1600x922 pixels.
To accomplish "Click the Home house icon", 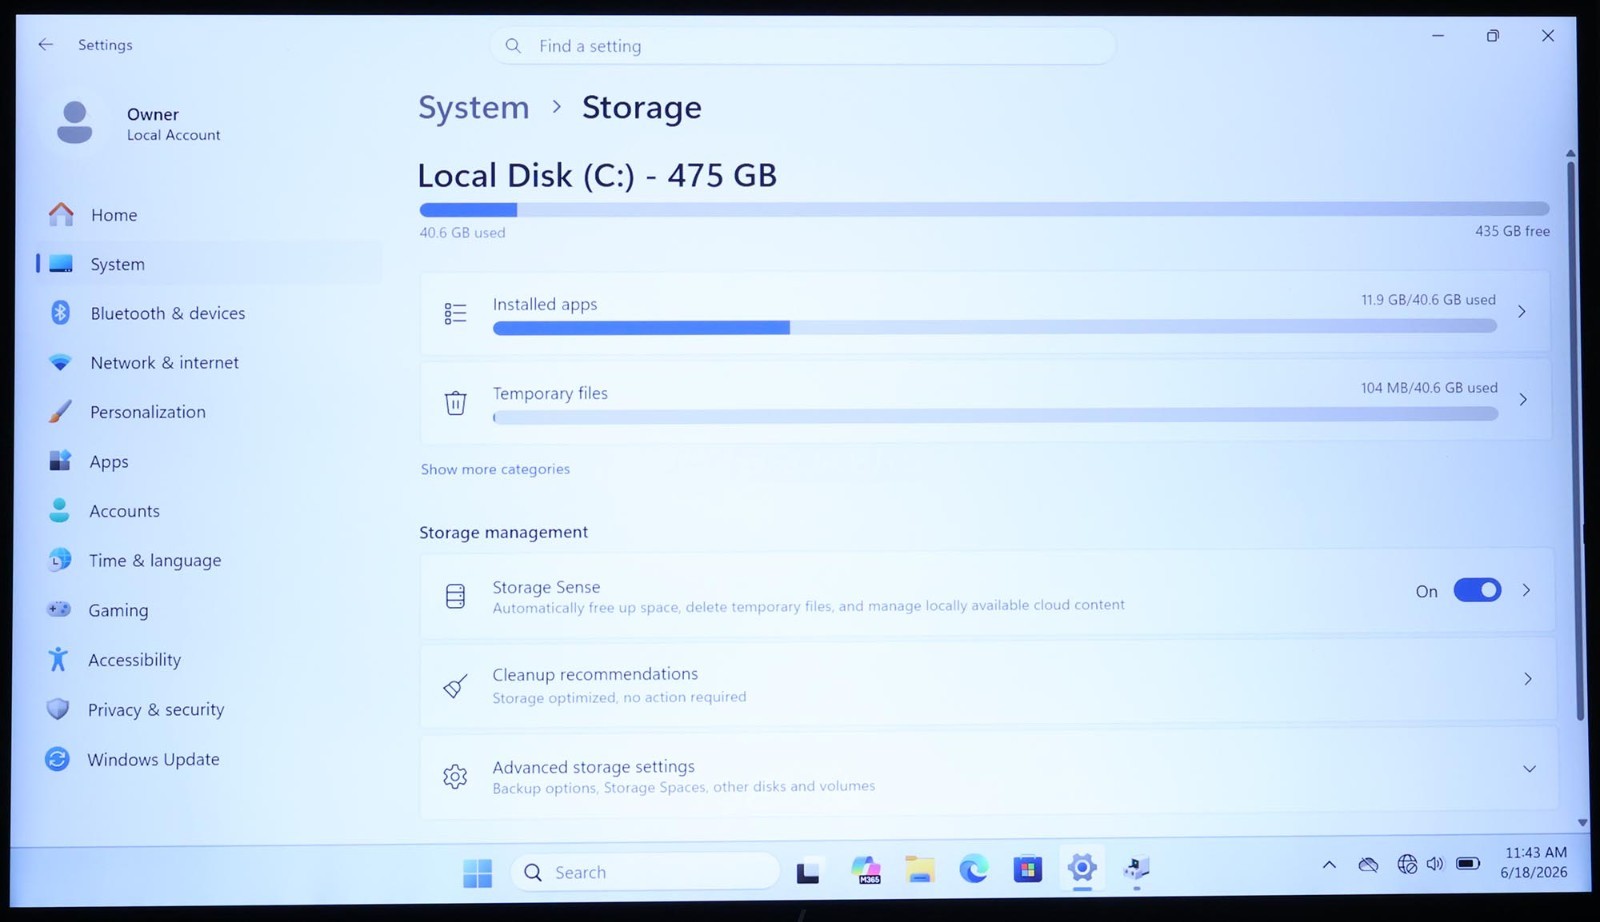I will [x=61, y=214].
